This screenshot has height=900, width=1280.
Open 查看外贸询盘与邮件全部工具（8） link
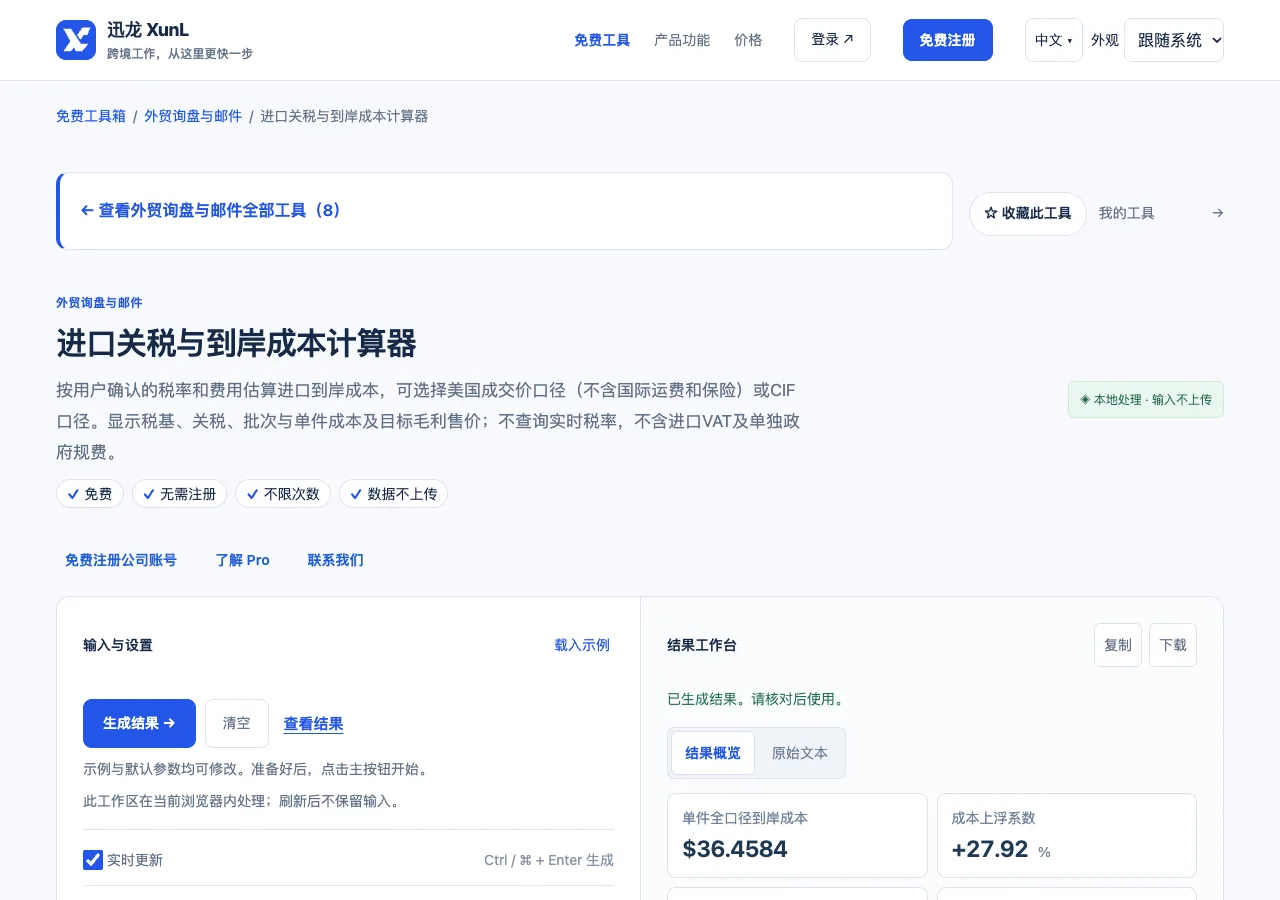click(211, 211)
